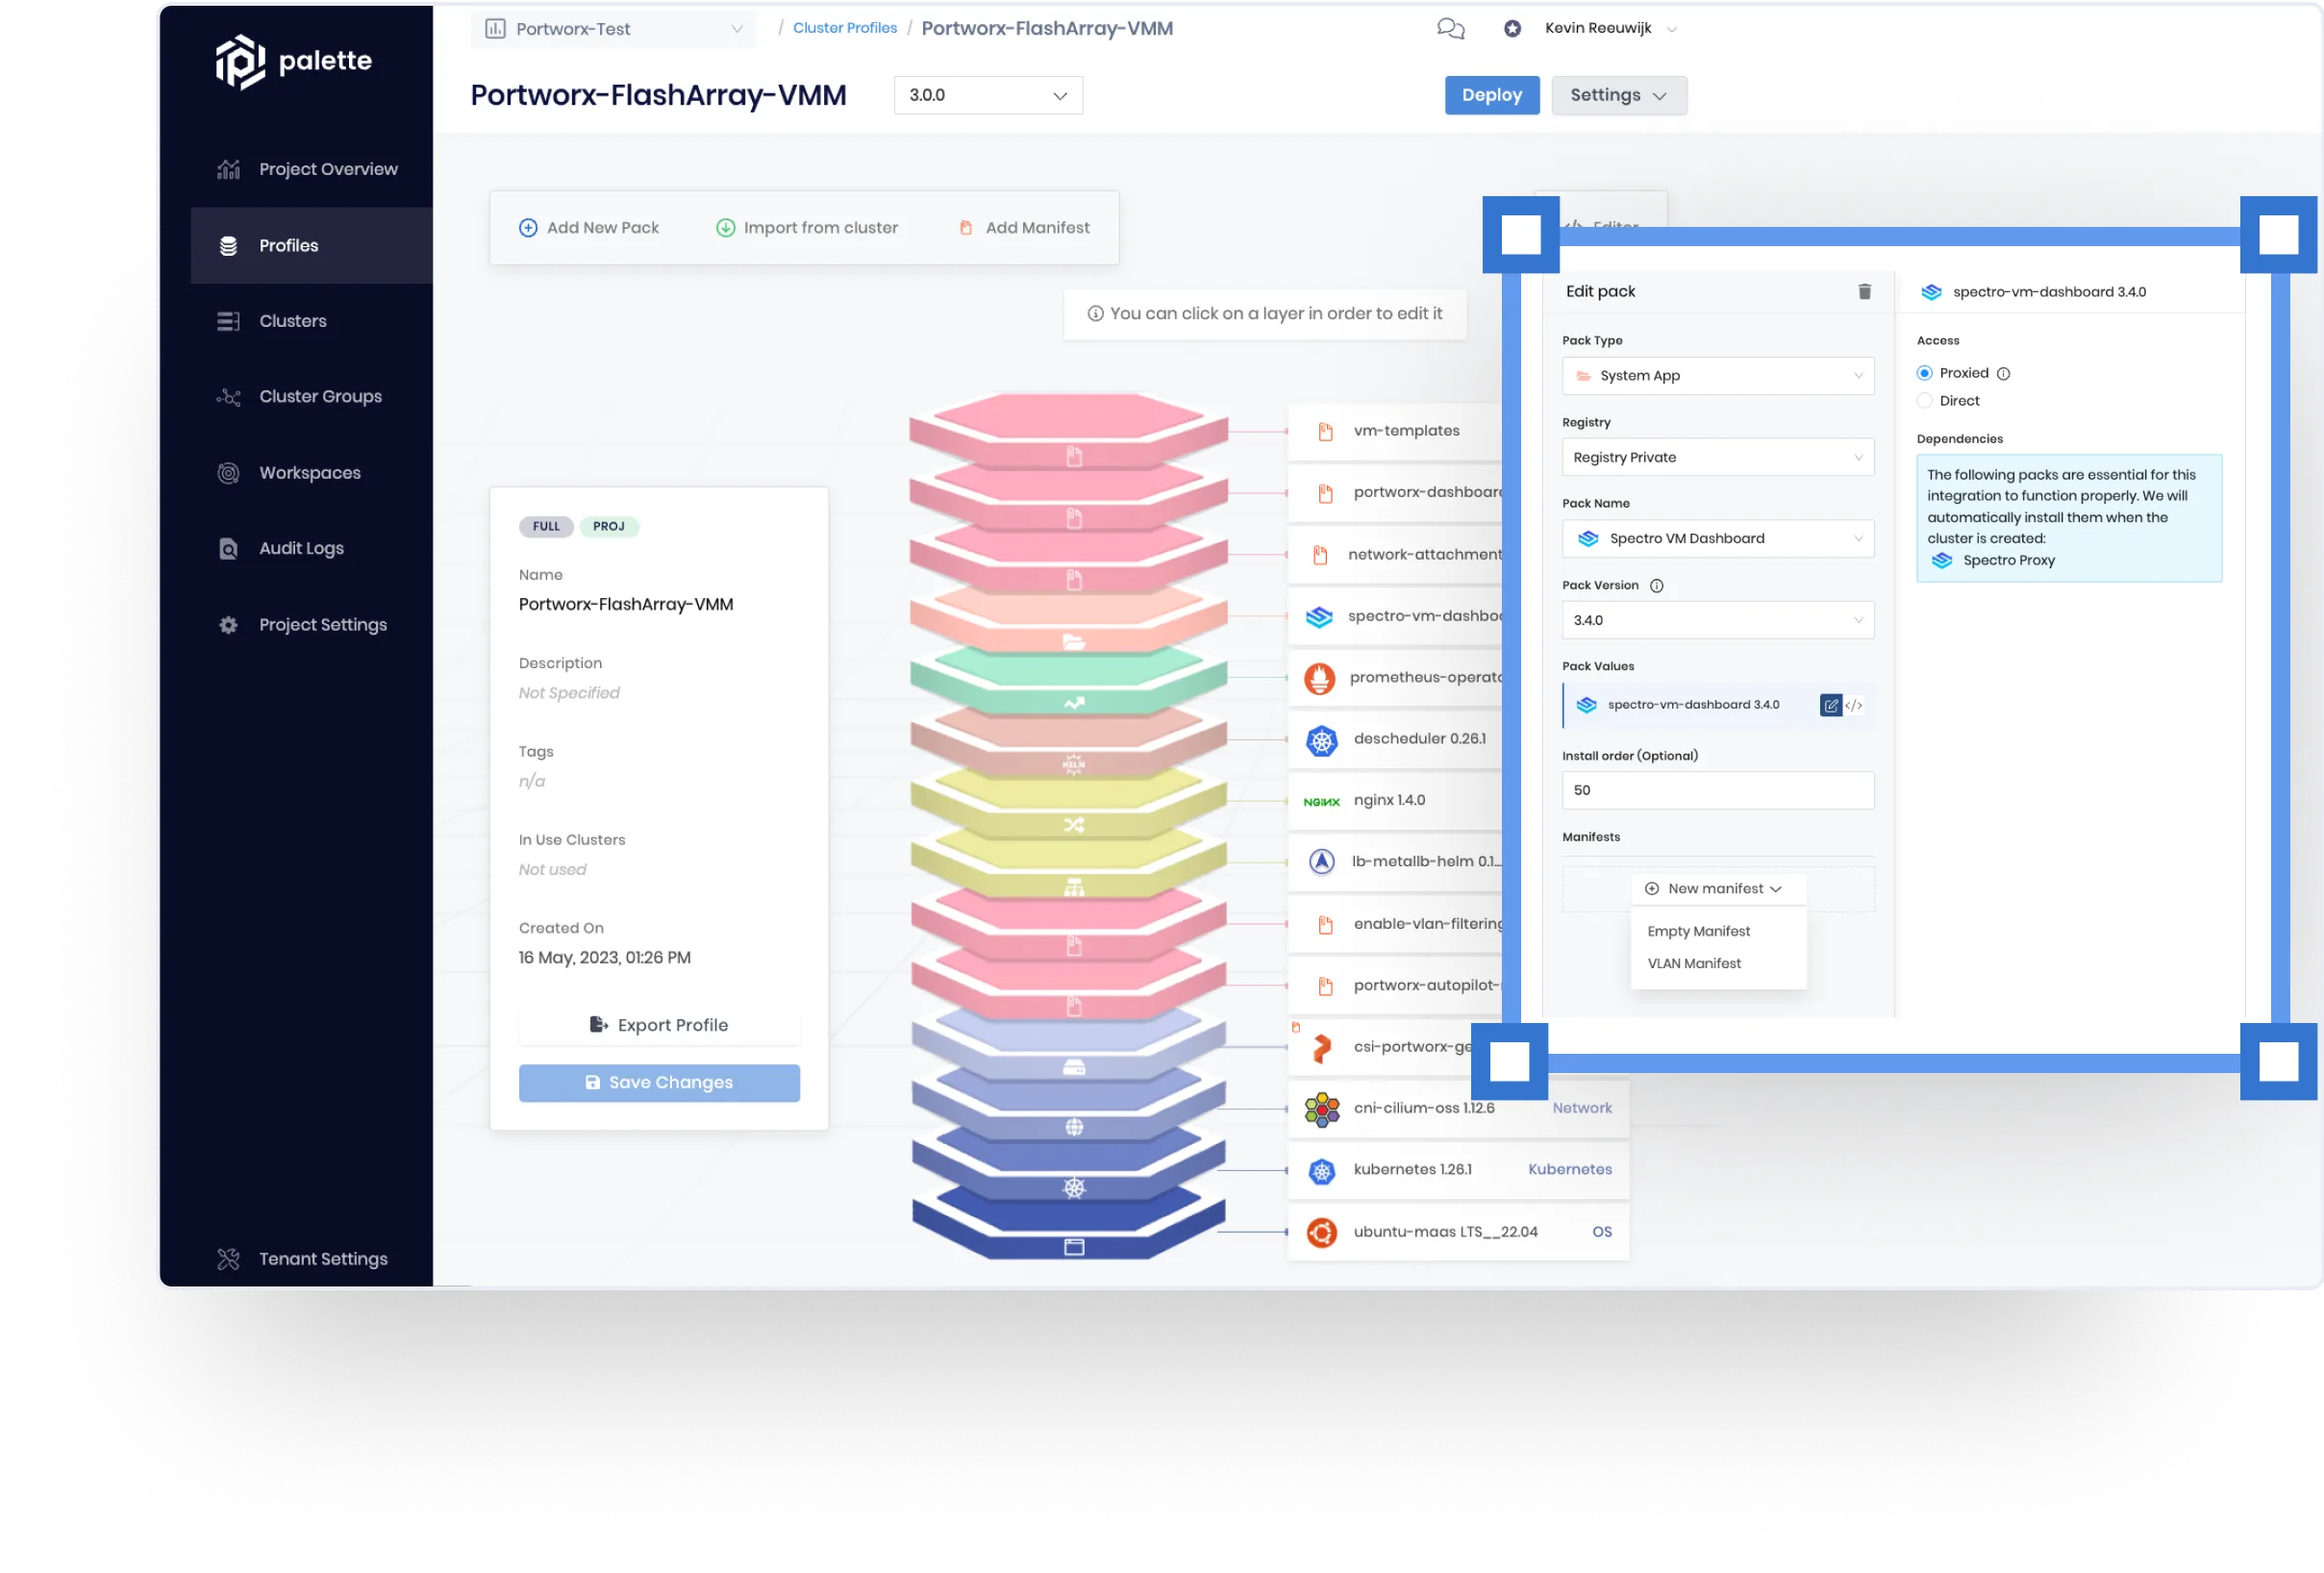This screenshot has height=1573, width=2324.
Task: Click the Spectro Proxy dependency icon
Action: click(1942, 560)
